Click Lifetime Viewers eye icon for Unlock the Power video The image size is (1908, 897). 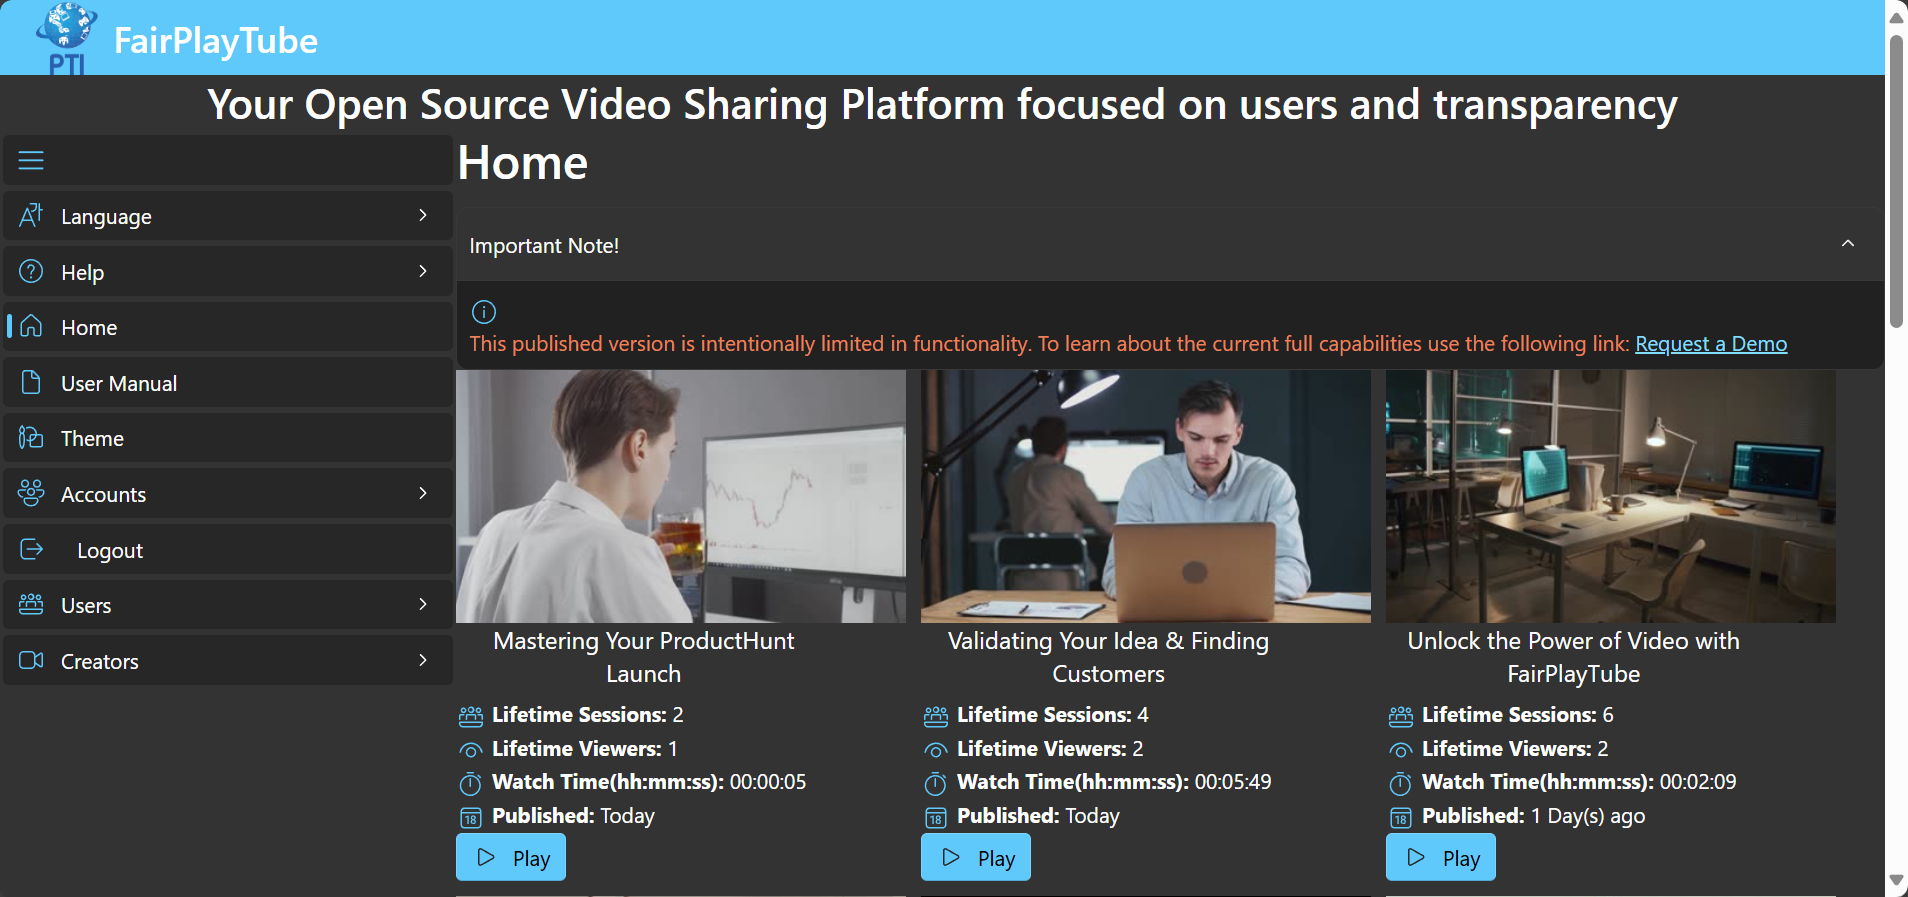tap(1401, 750)
